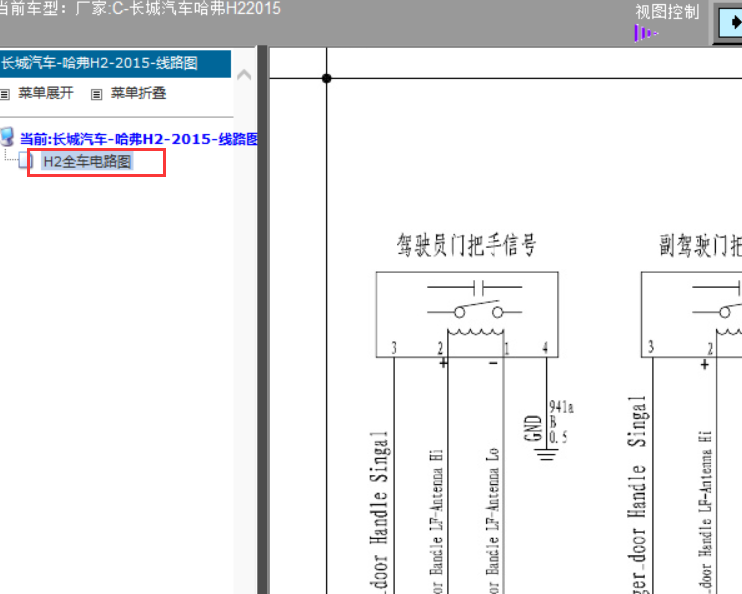Collapse all menus with 菜单折叠

[x=138, y=93]
